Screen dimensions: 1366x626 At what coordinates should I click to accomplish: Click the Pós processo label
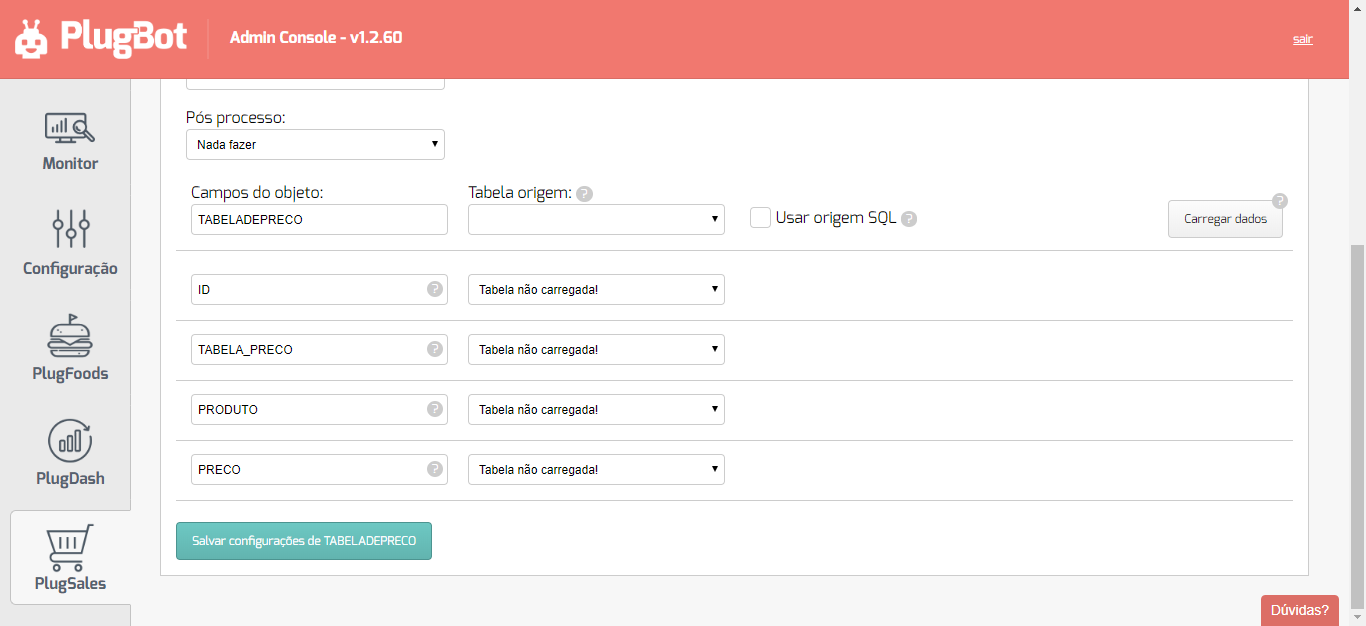(236, 118)
